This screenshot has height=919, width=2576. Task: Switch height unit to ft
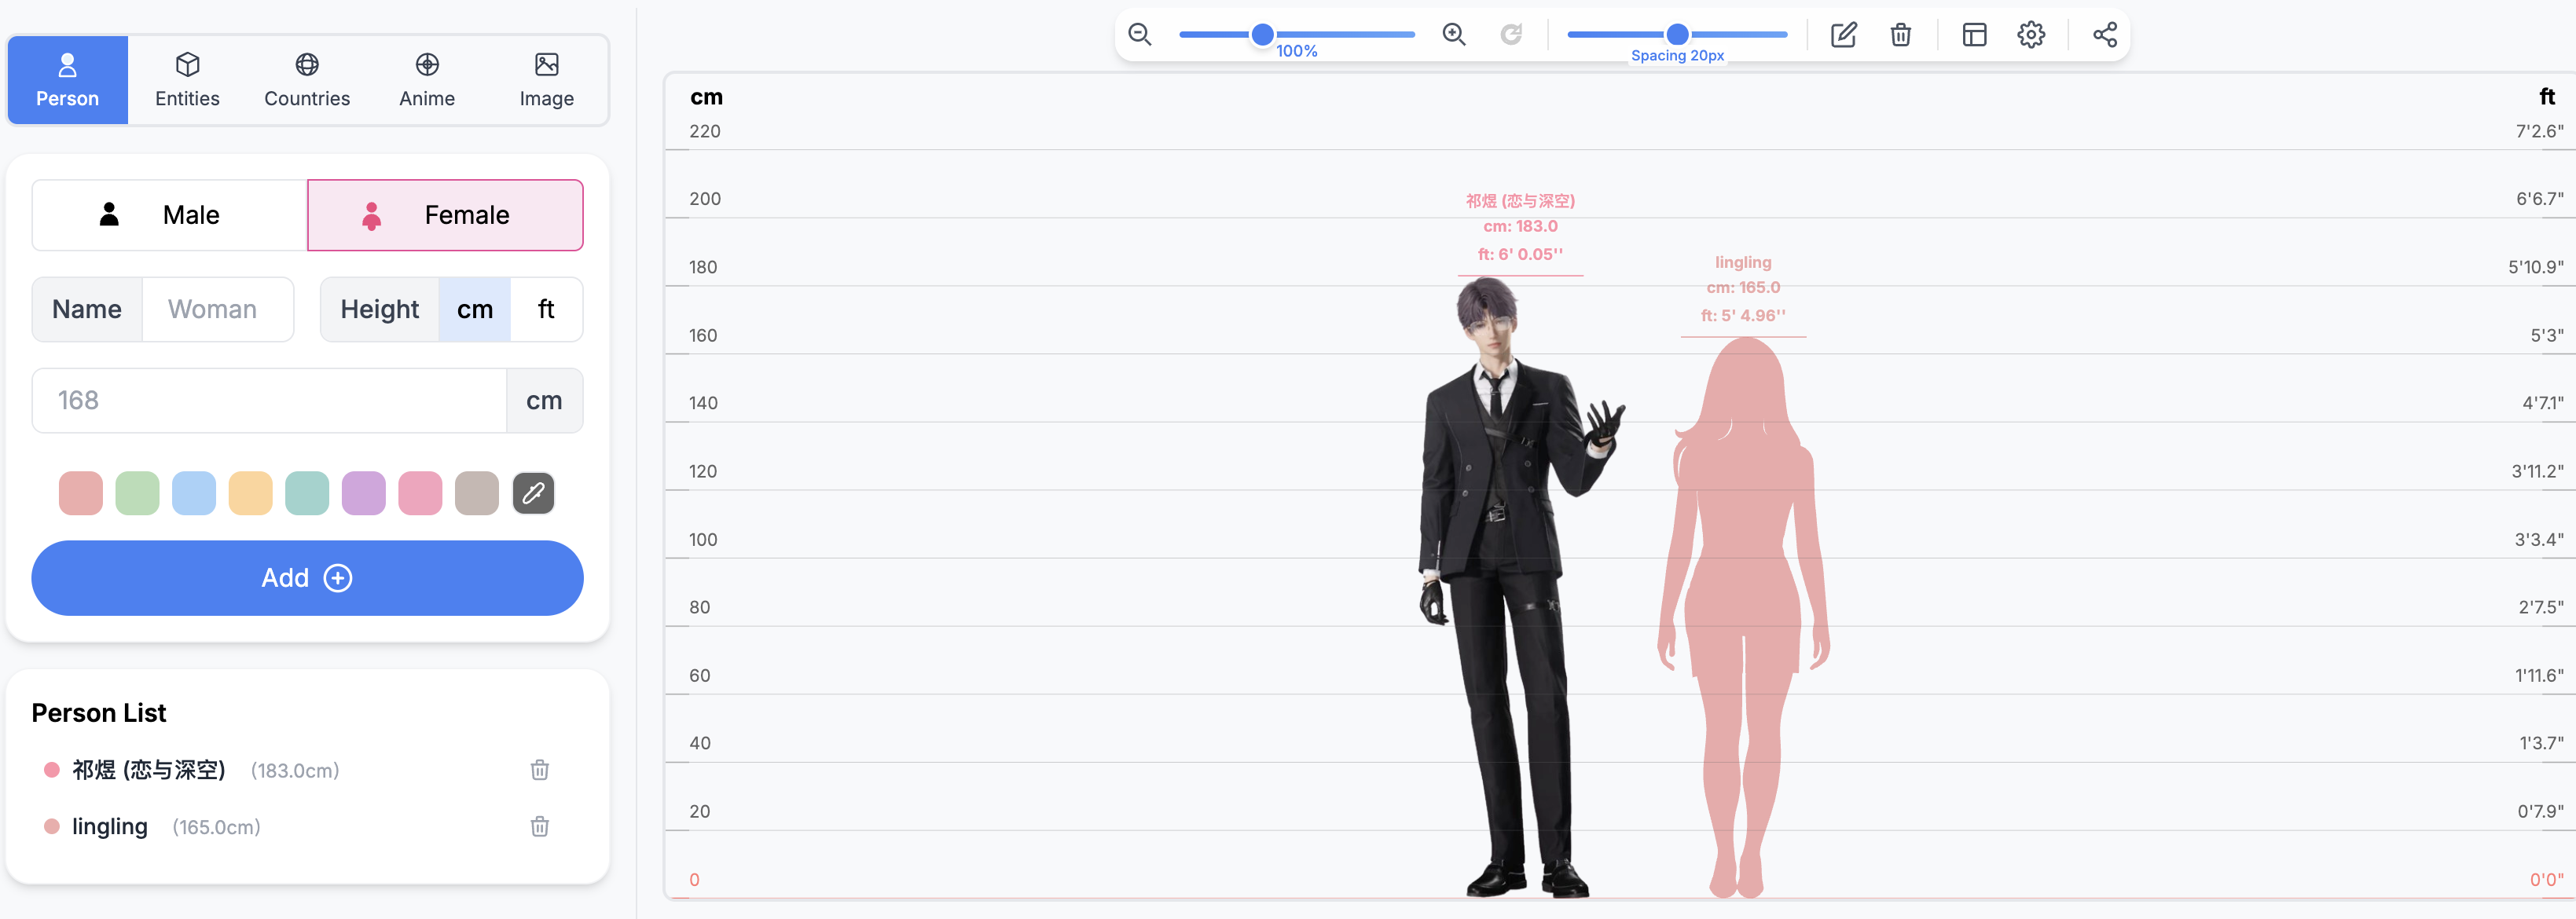click(545, 310)
